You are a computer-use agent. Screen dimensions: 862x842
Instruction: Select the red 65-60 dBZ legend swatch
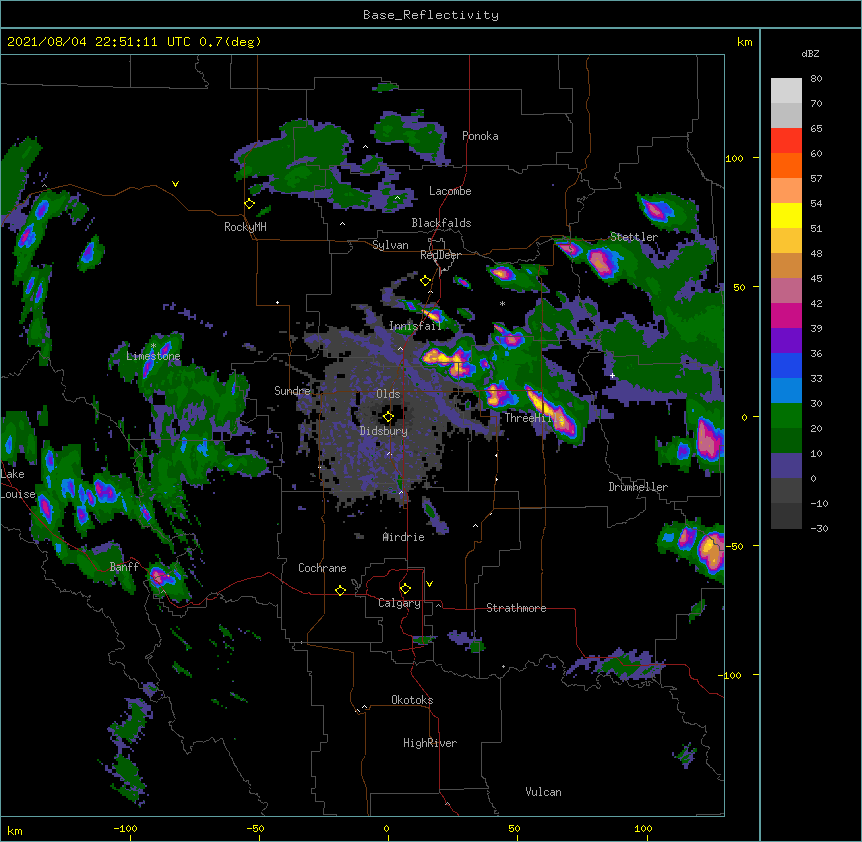[x=786, y=140]
